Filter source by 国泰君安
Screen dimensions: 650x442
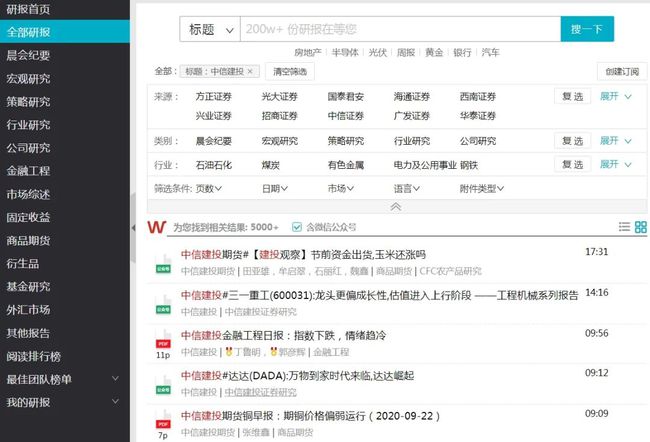click(x=346, y=97)
